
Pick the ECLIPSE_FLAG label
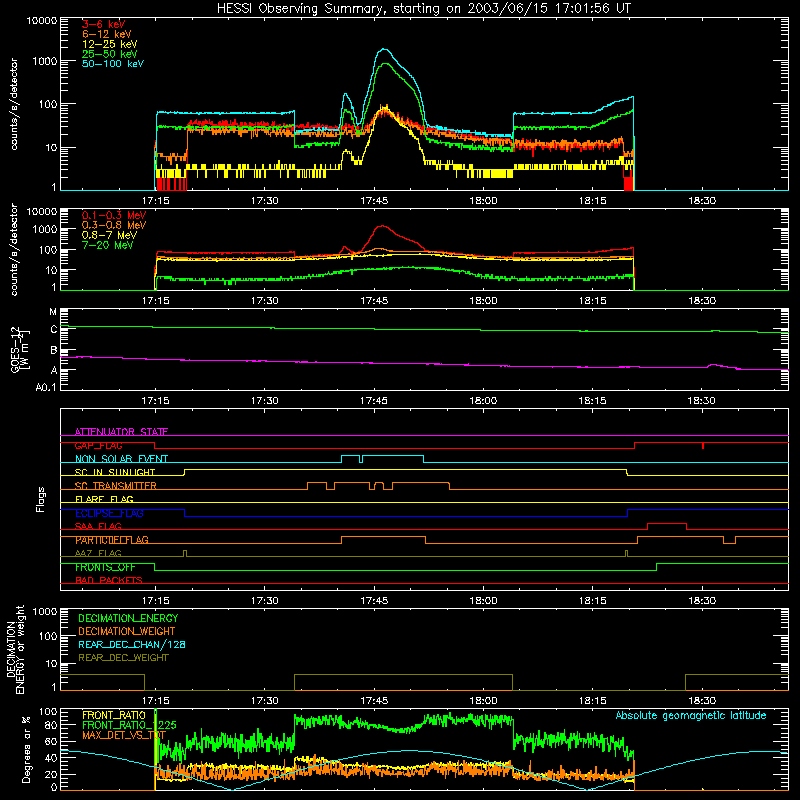(109, 513)
